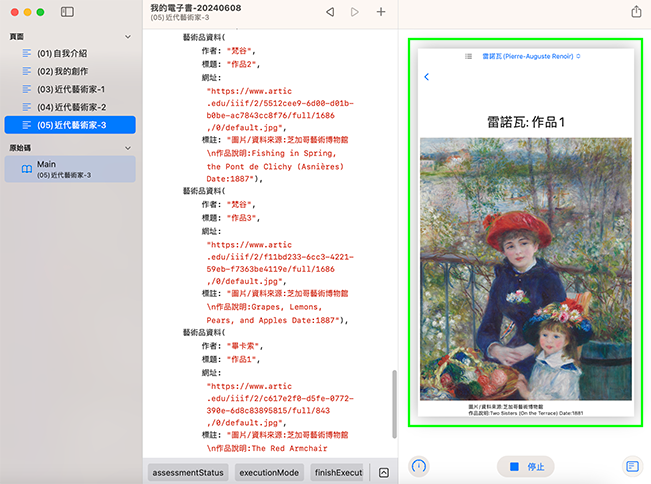Expand the code suggestion bar arrow
651x484 pixels.
(x=382, y=472)
